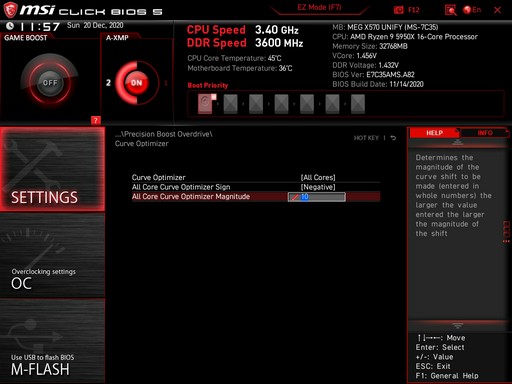Click the MSI dragon shield logo

pos(10,10)
